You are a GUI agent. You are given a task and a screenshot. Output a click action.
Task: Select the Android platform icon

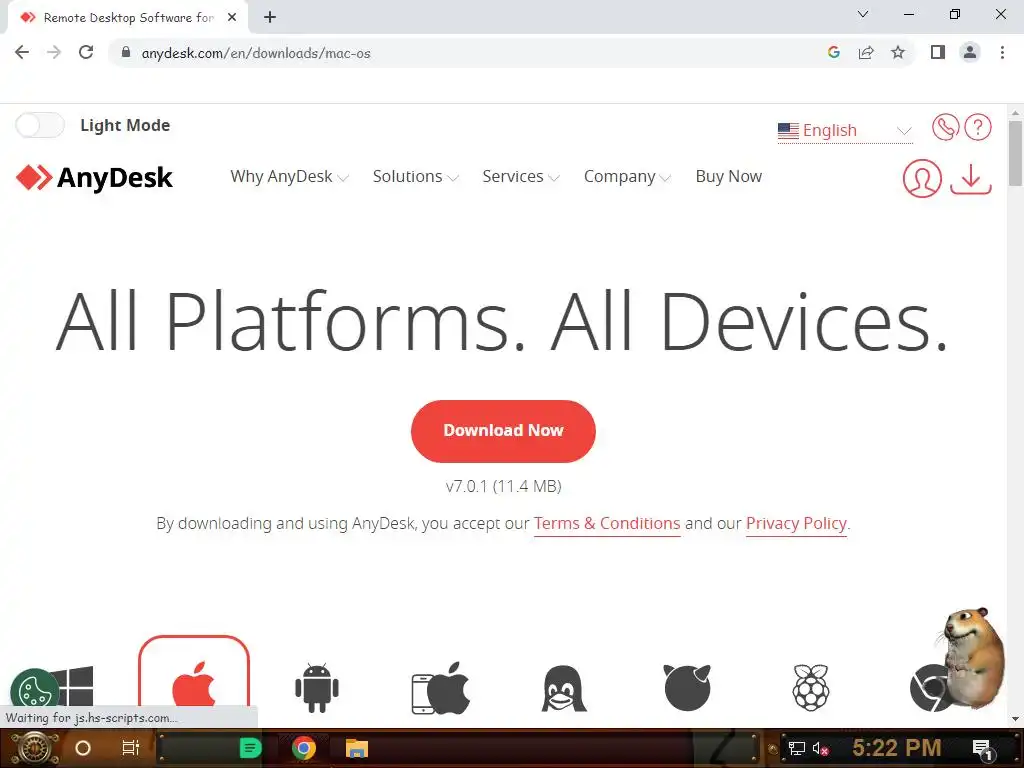[x=317, y=688]
